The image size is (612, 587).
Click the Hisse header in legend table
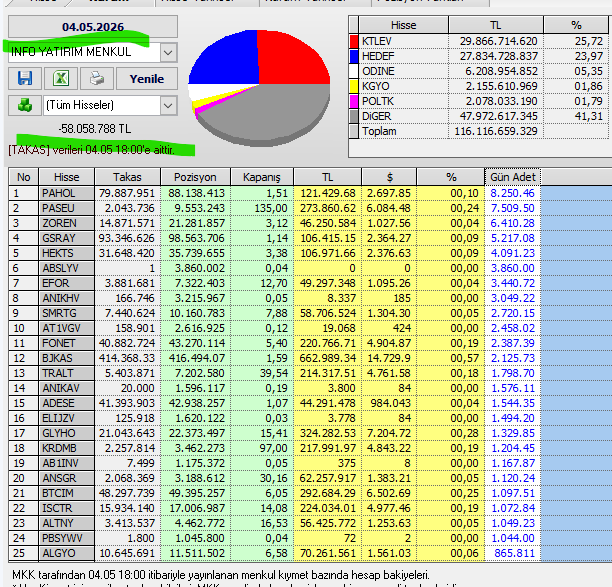click(x=404, y=25)
